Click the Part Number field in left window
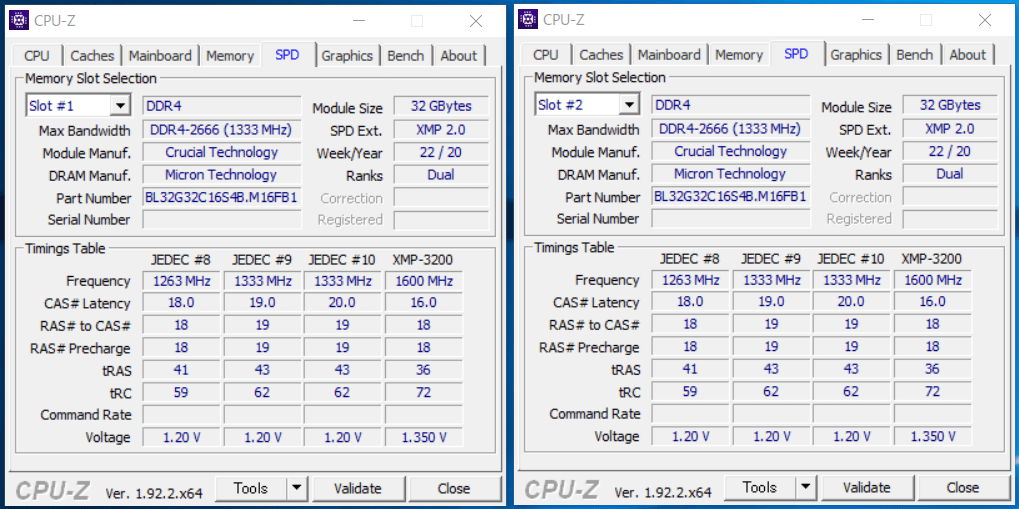 click(x=222, y=198)
